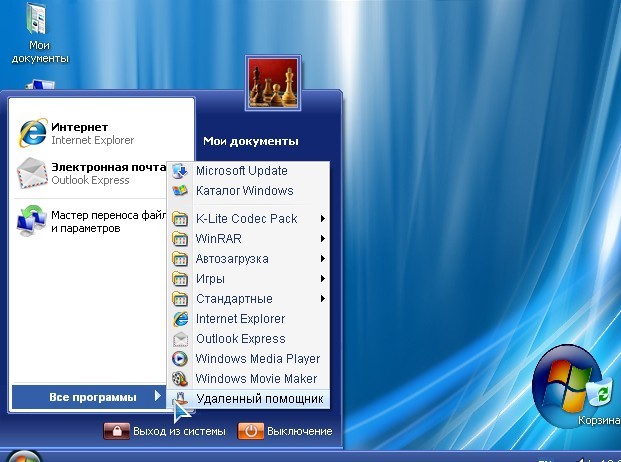This screenshot has height=462, width=621.
Task: Select Microsoft Update menu entry
Action: click(248, 171)
